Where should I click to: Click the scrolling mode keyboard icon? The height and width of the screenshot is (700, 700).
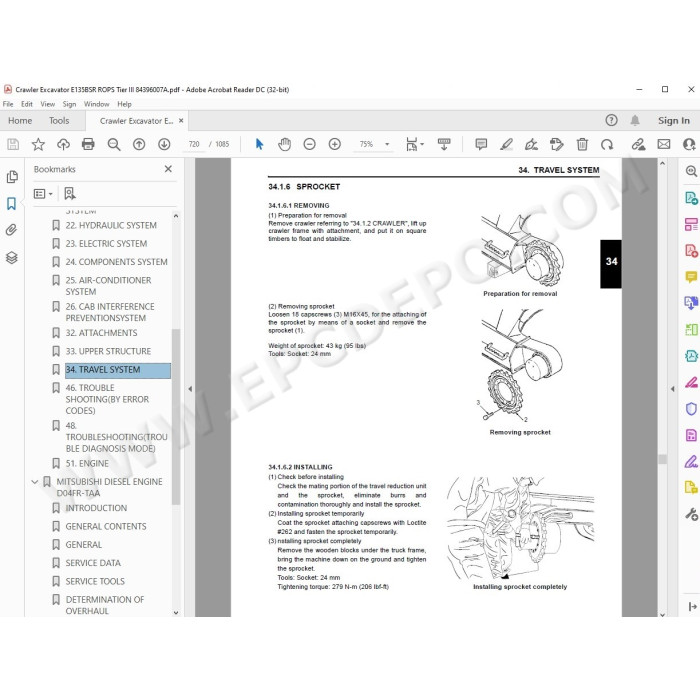(x=444, y=144)
